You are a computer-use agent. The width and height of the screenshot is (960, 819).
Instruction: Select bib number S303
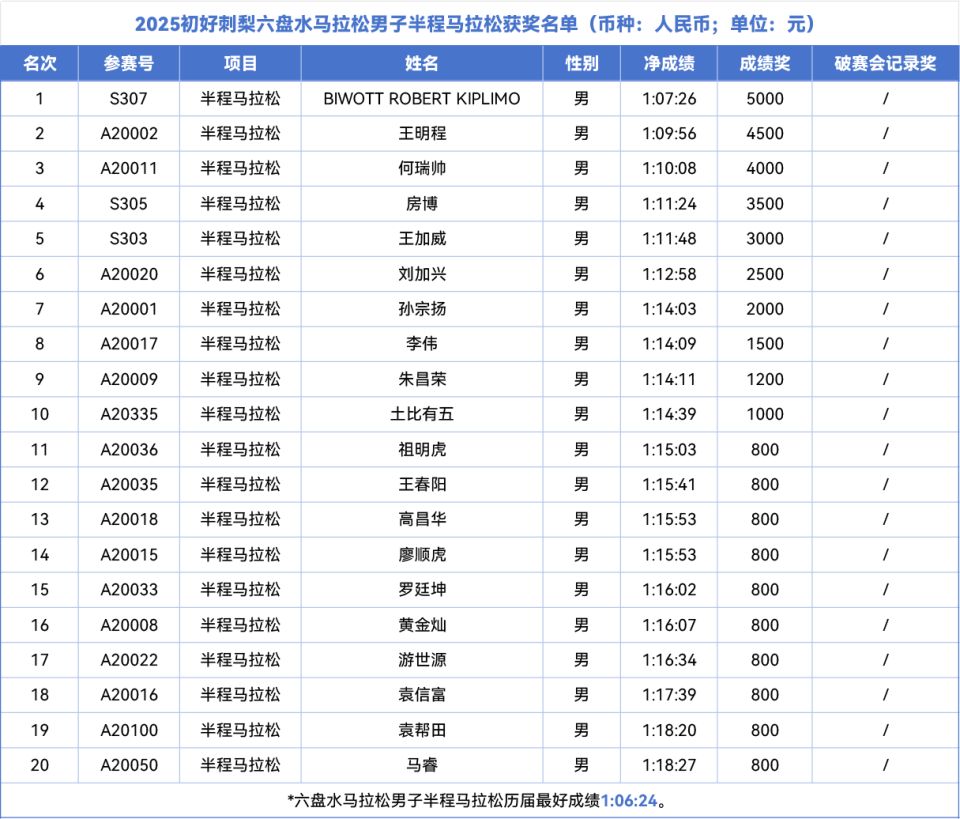point(129,239)
